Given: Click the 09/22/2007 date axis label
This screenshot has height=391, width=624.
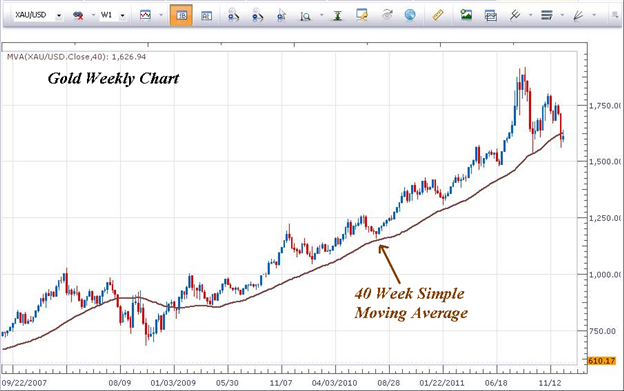Looking at the screenshot, I should (24, 383).
